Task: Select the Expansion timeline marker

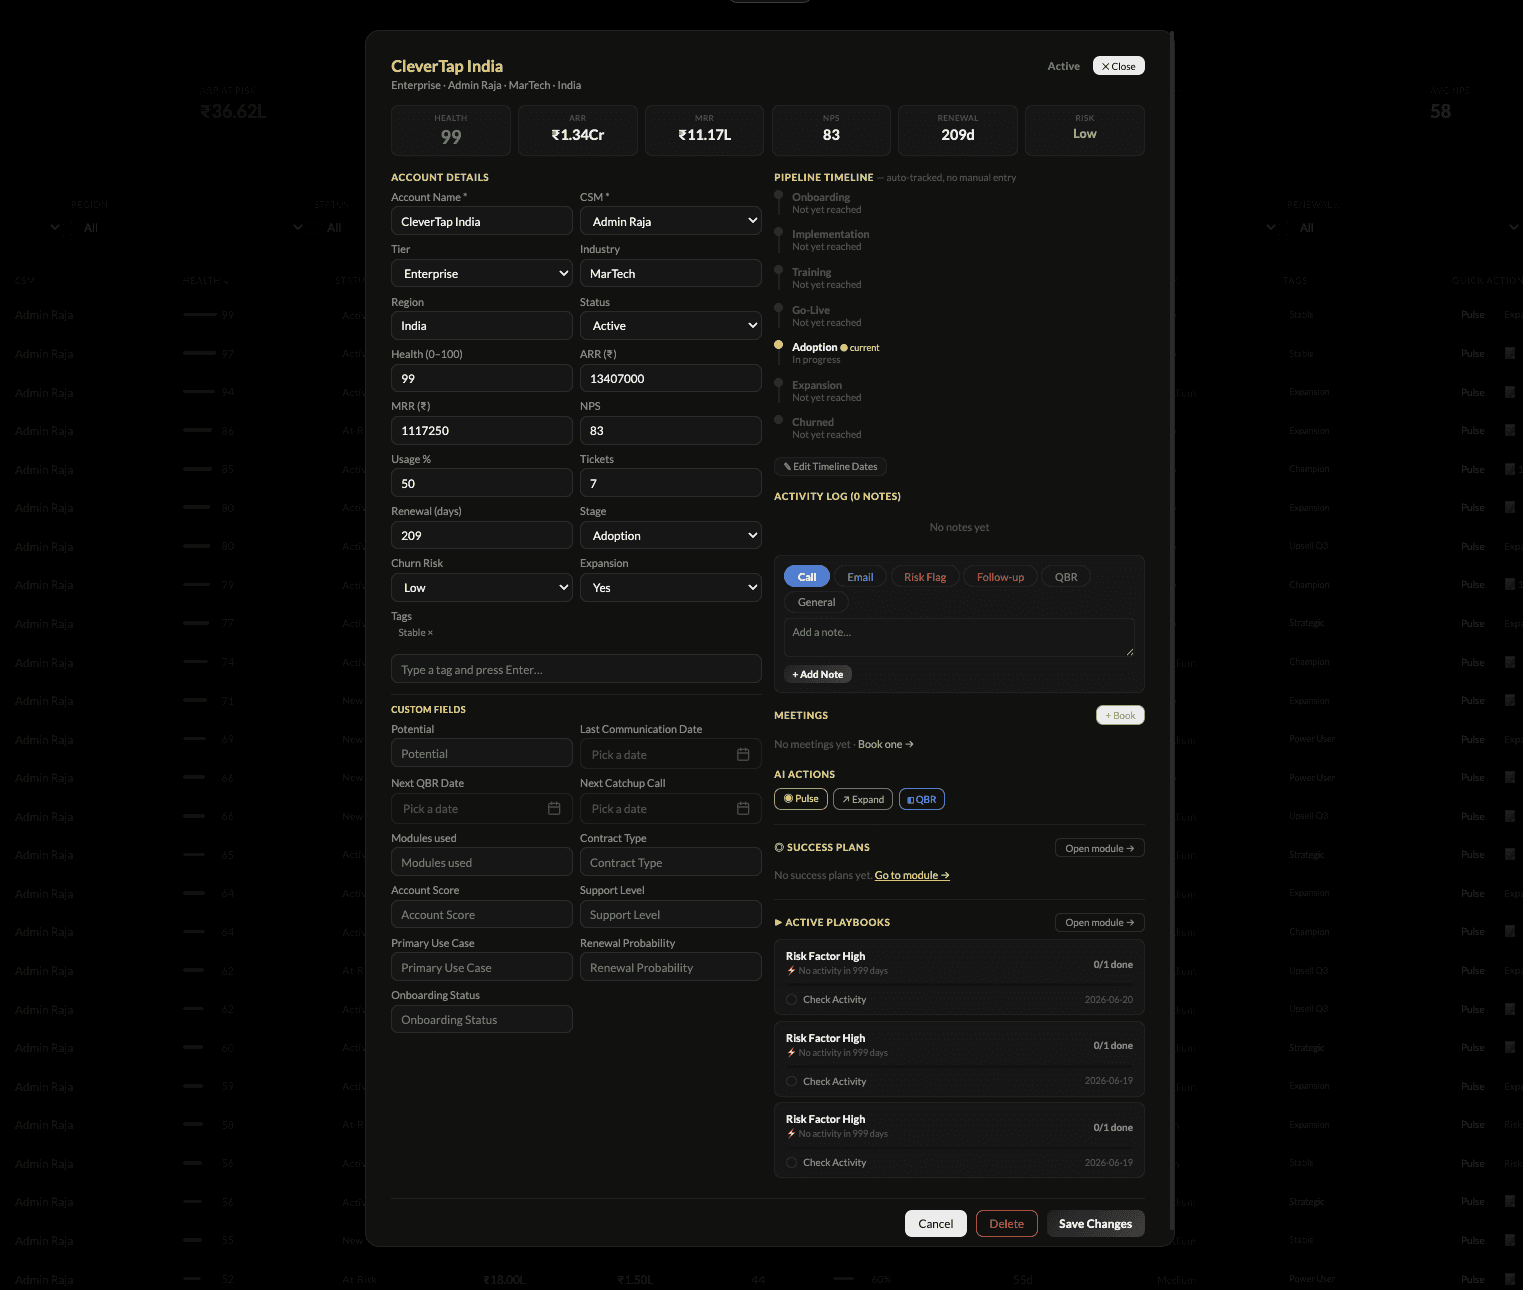Action: tap(779, 383)
